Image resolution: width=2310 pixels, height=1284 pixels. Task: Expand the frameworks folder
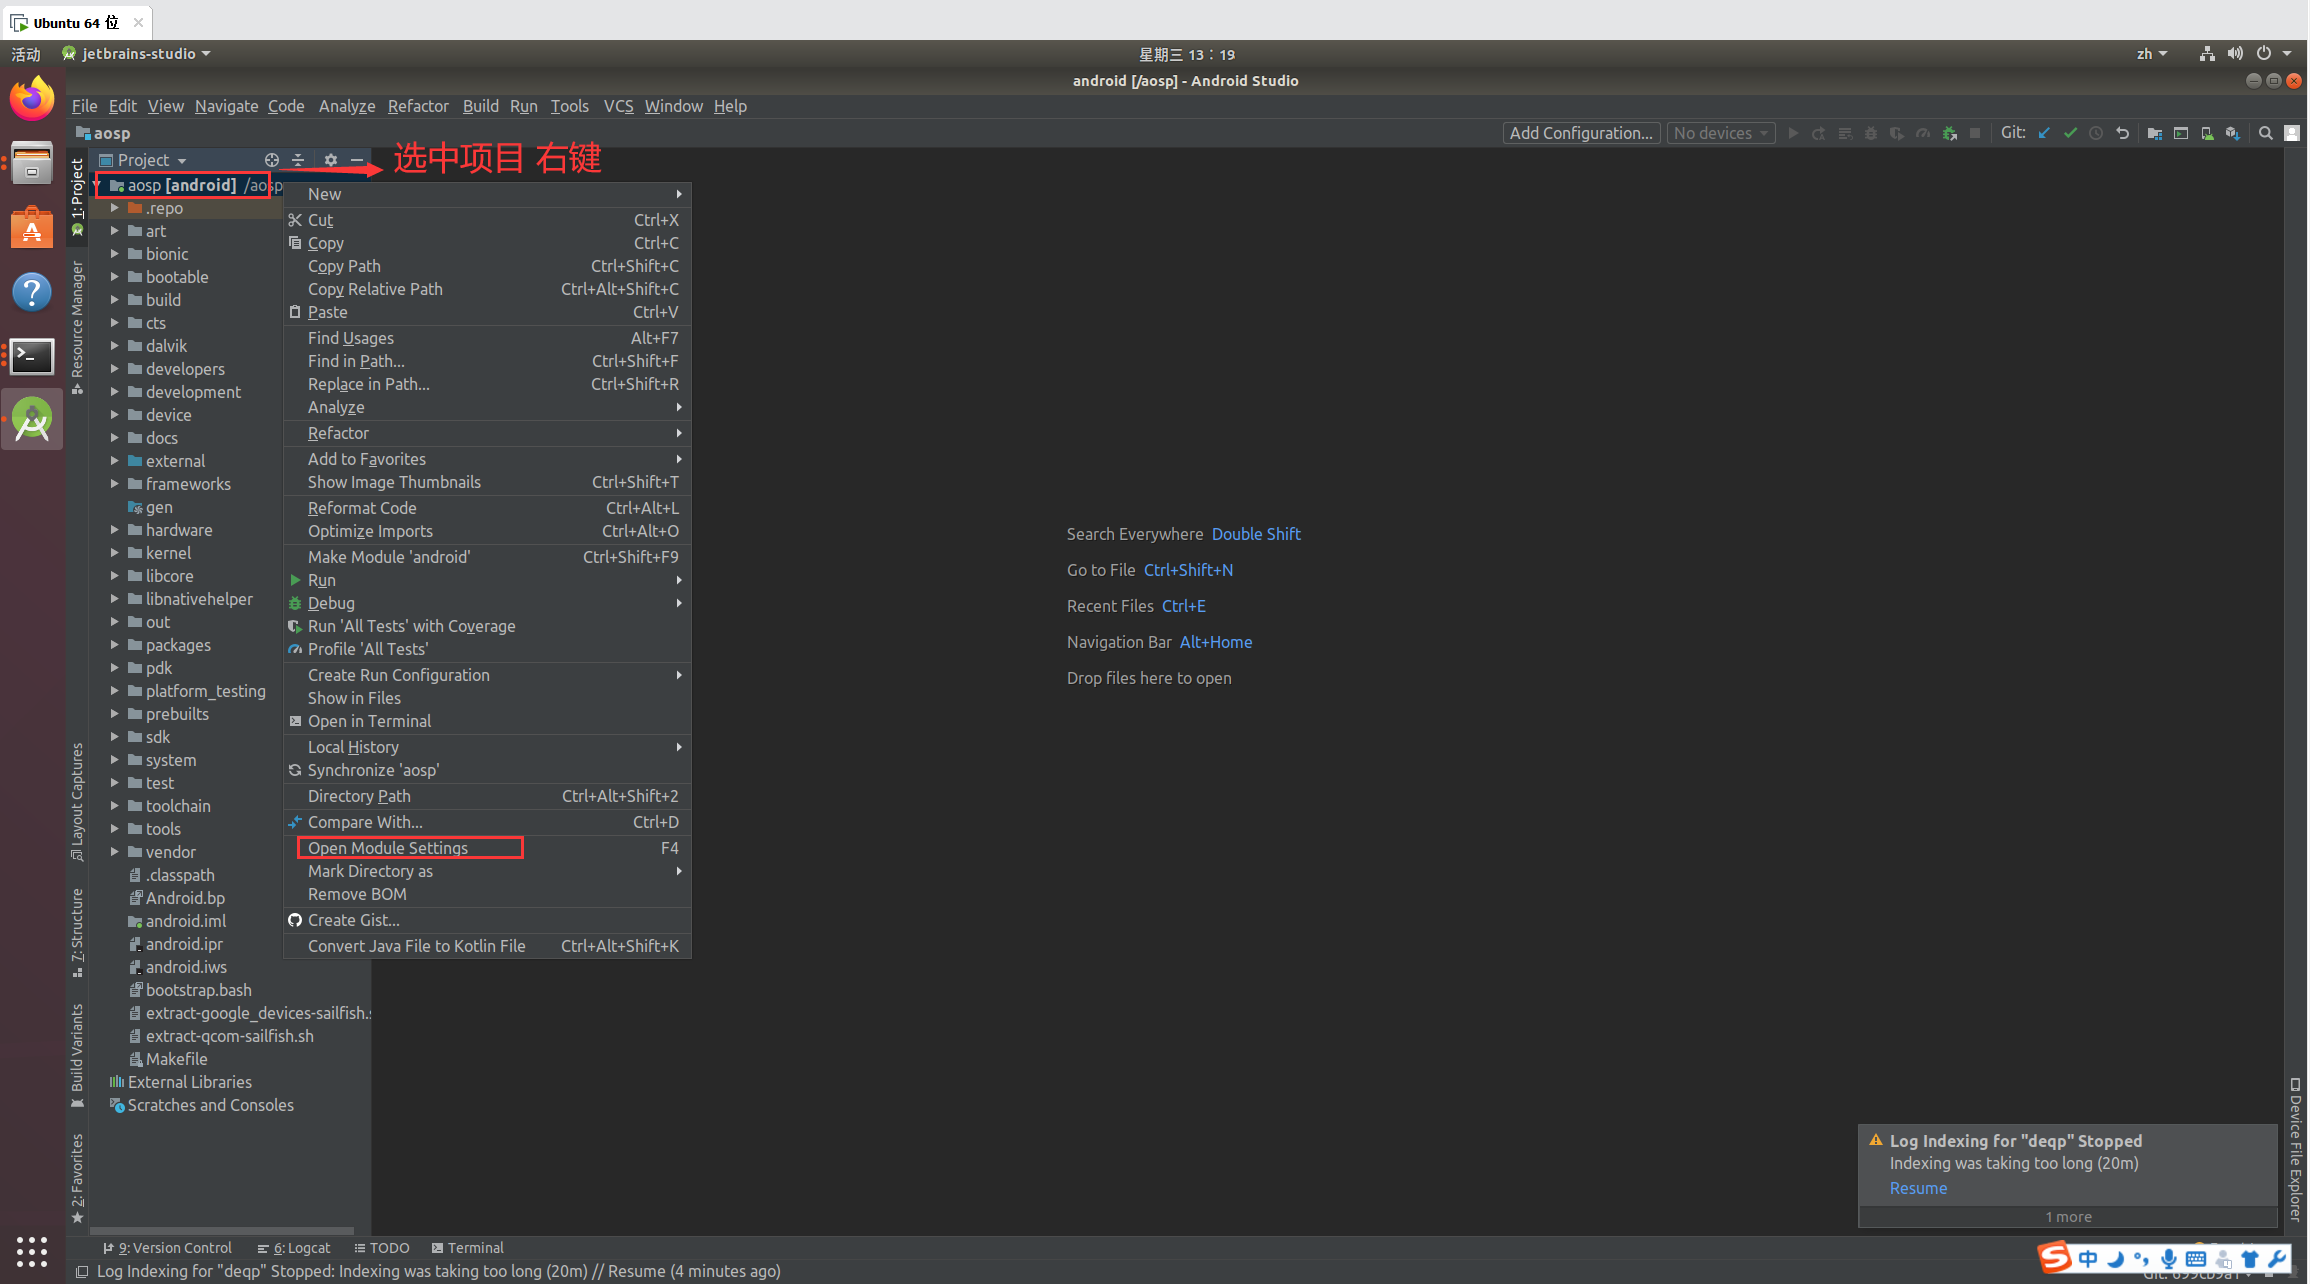point(114,484)
